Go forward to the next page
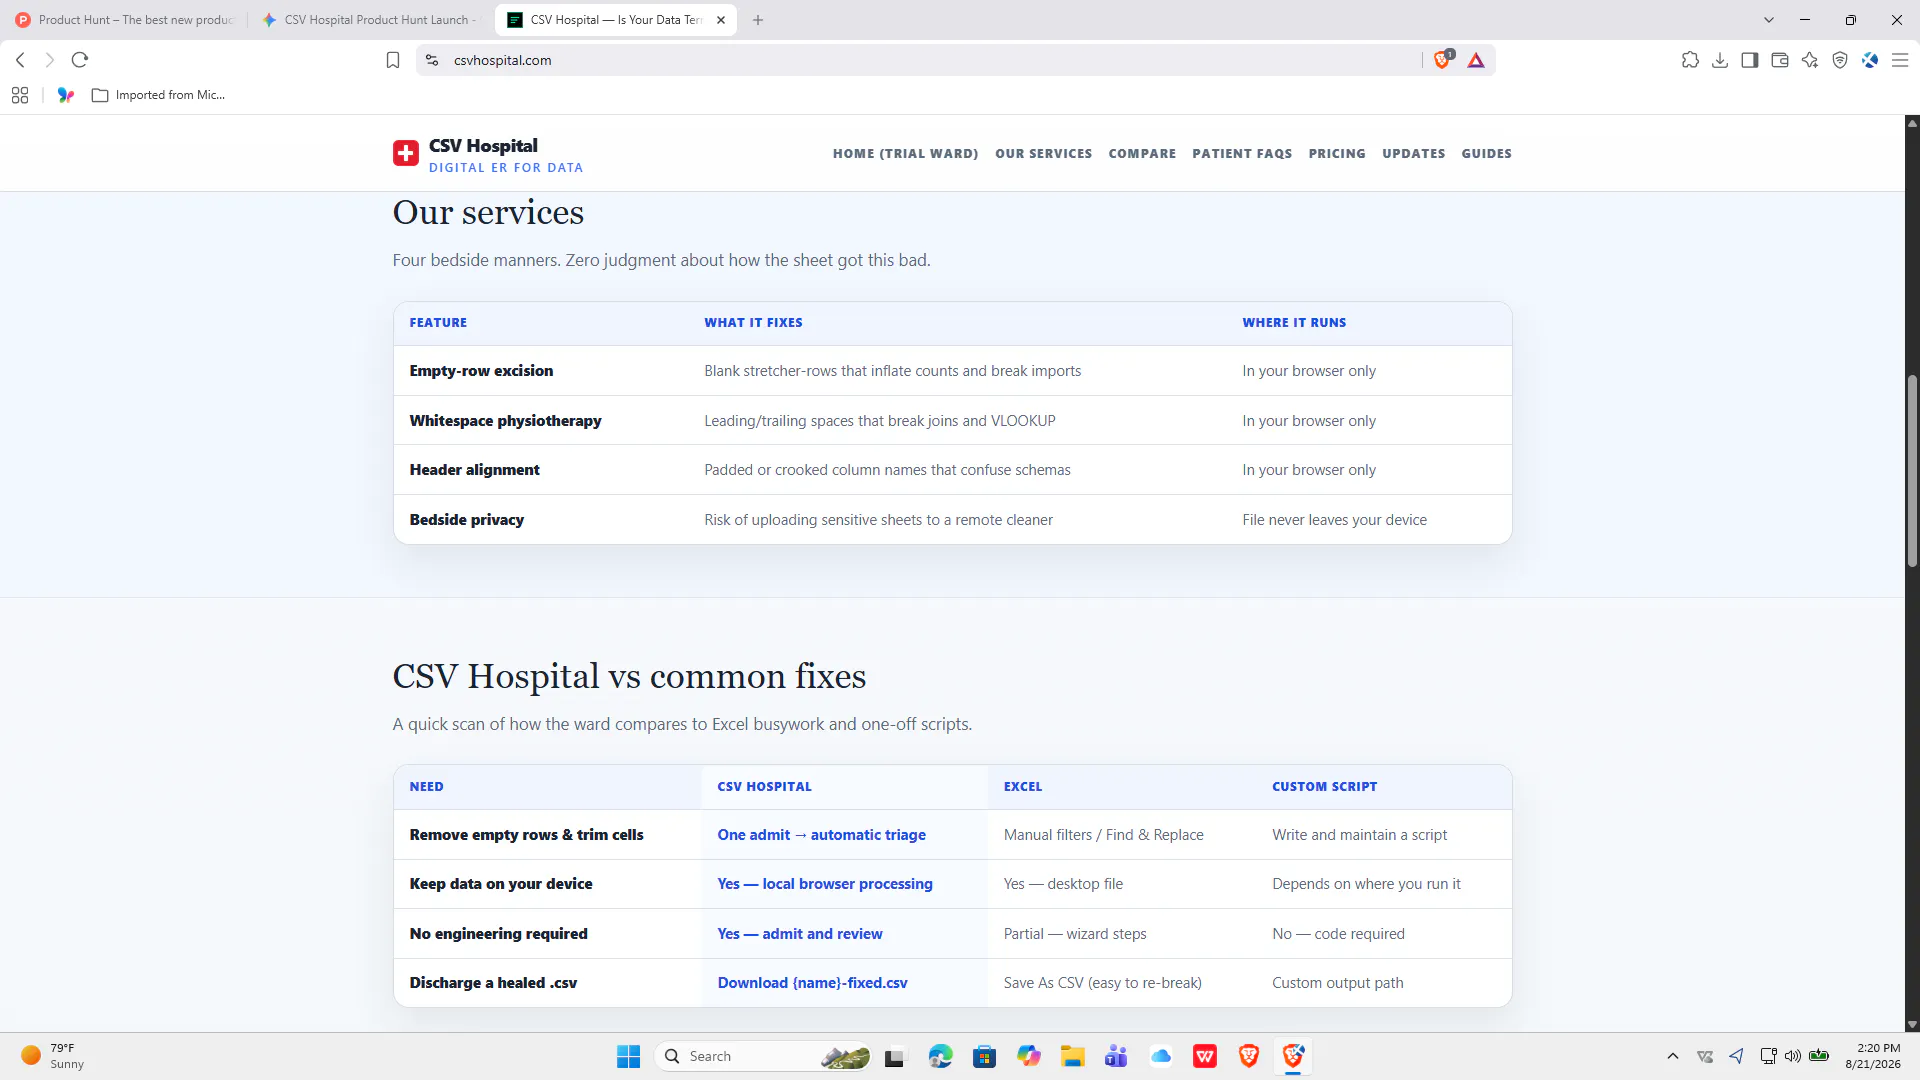The image size is (1920, 1080). point(49,60)
